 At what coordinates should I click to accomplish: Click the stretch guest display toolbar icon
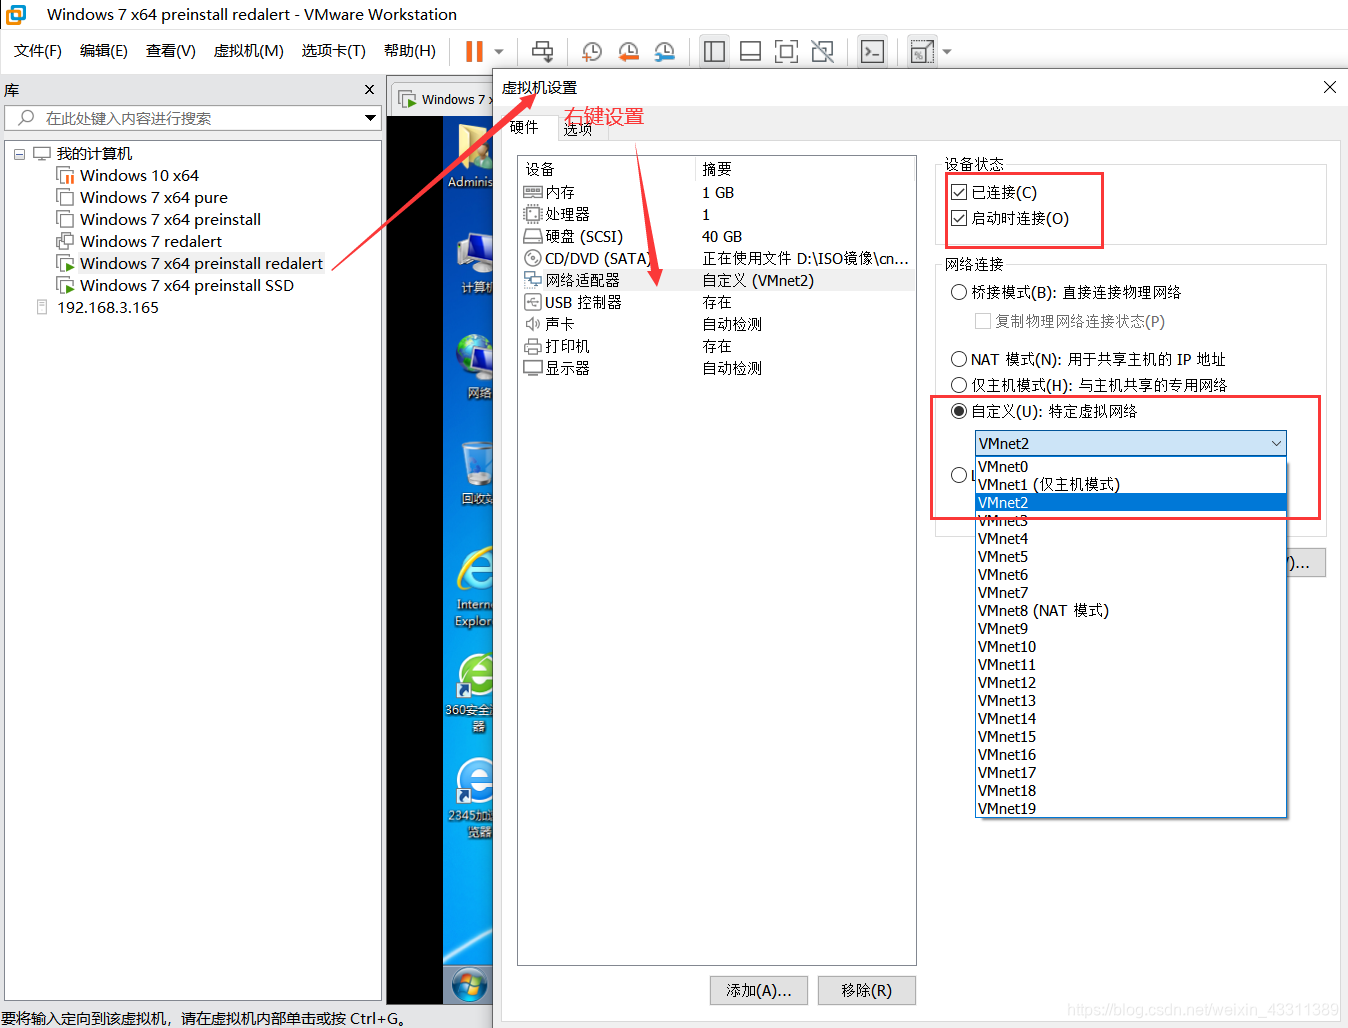[x=921, y=51]
